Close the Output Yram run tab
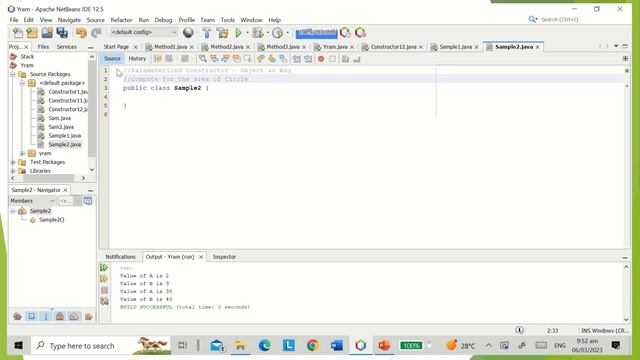The image size is (640, 360). tap(201, 257)
